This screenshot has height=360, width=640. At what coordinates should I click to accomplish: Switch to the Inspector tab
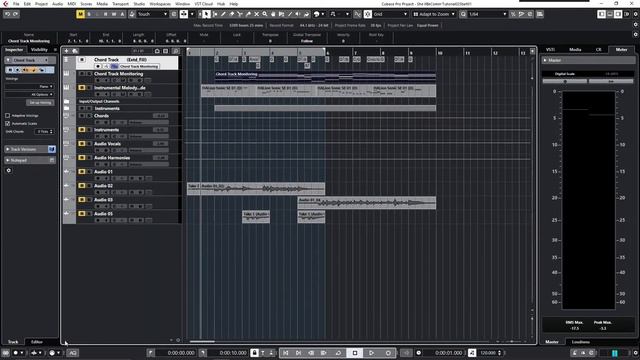click(14, 49)
